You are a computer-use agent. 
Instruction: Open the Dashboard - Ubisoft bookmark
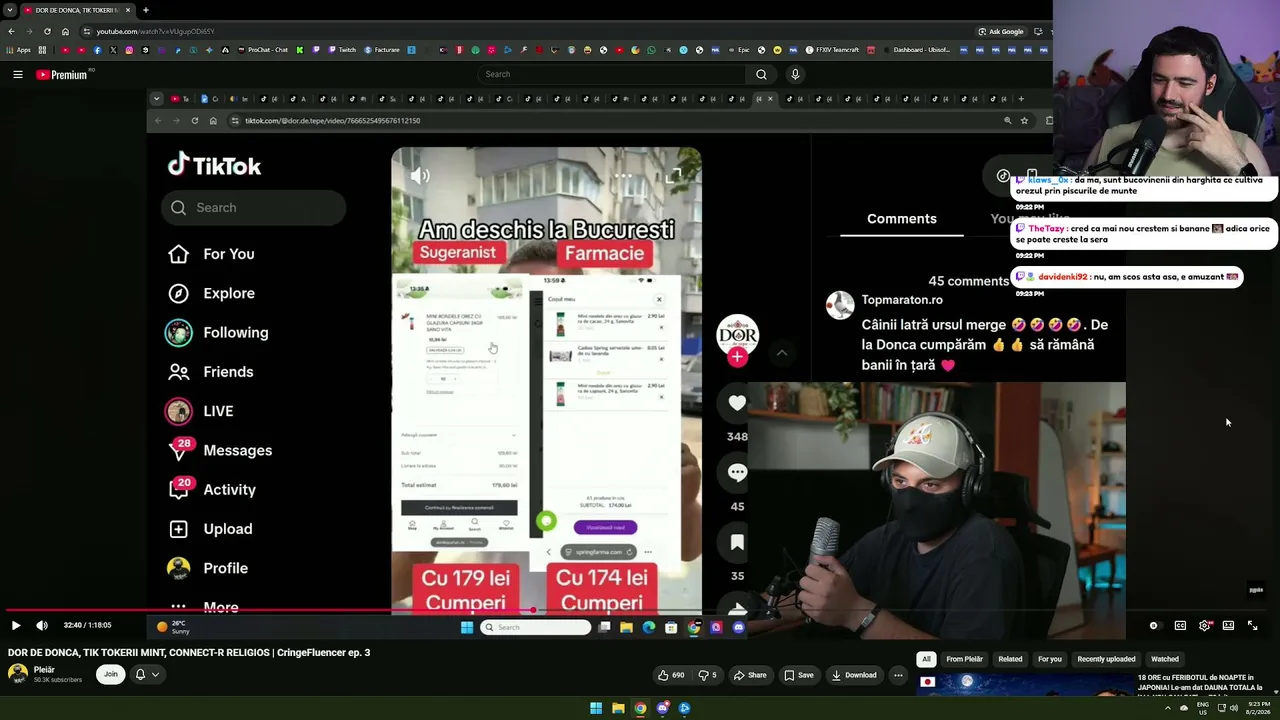point(916,50)
